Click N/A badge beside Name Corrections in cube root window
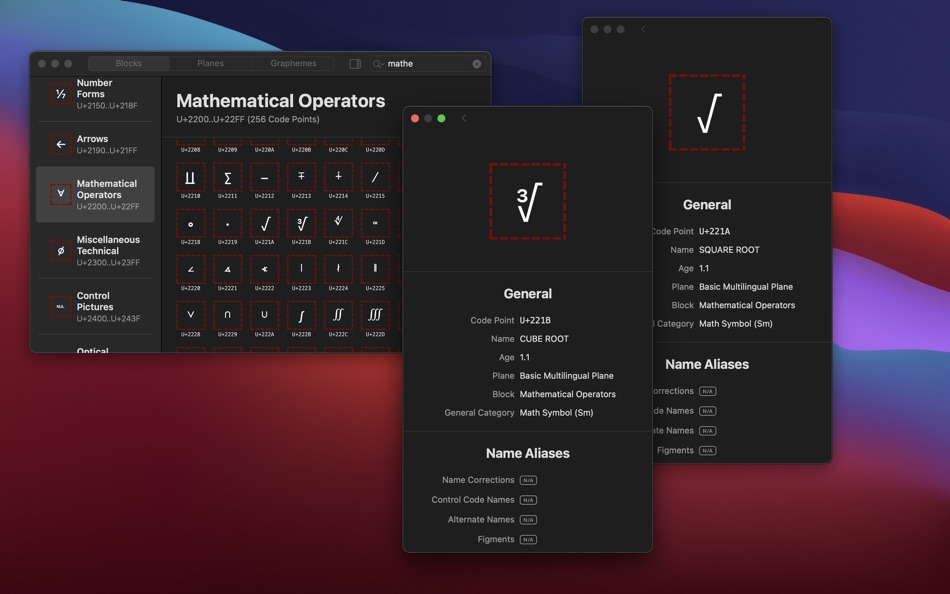 [528, 480]
